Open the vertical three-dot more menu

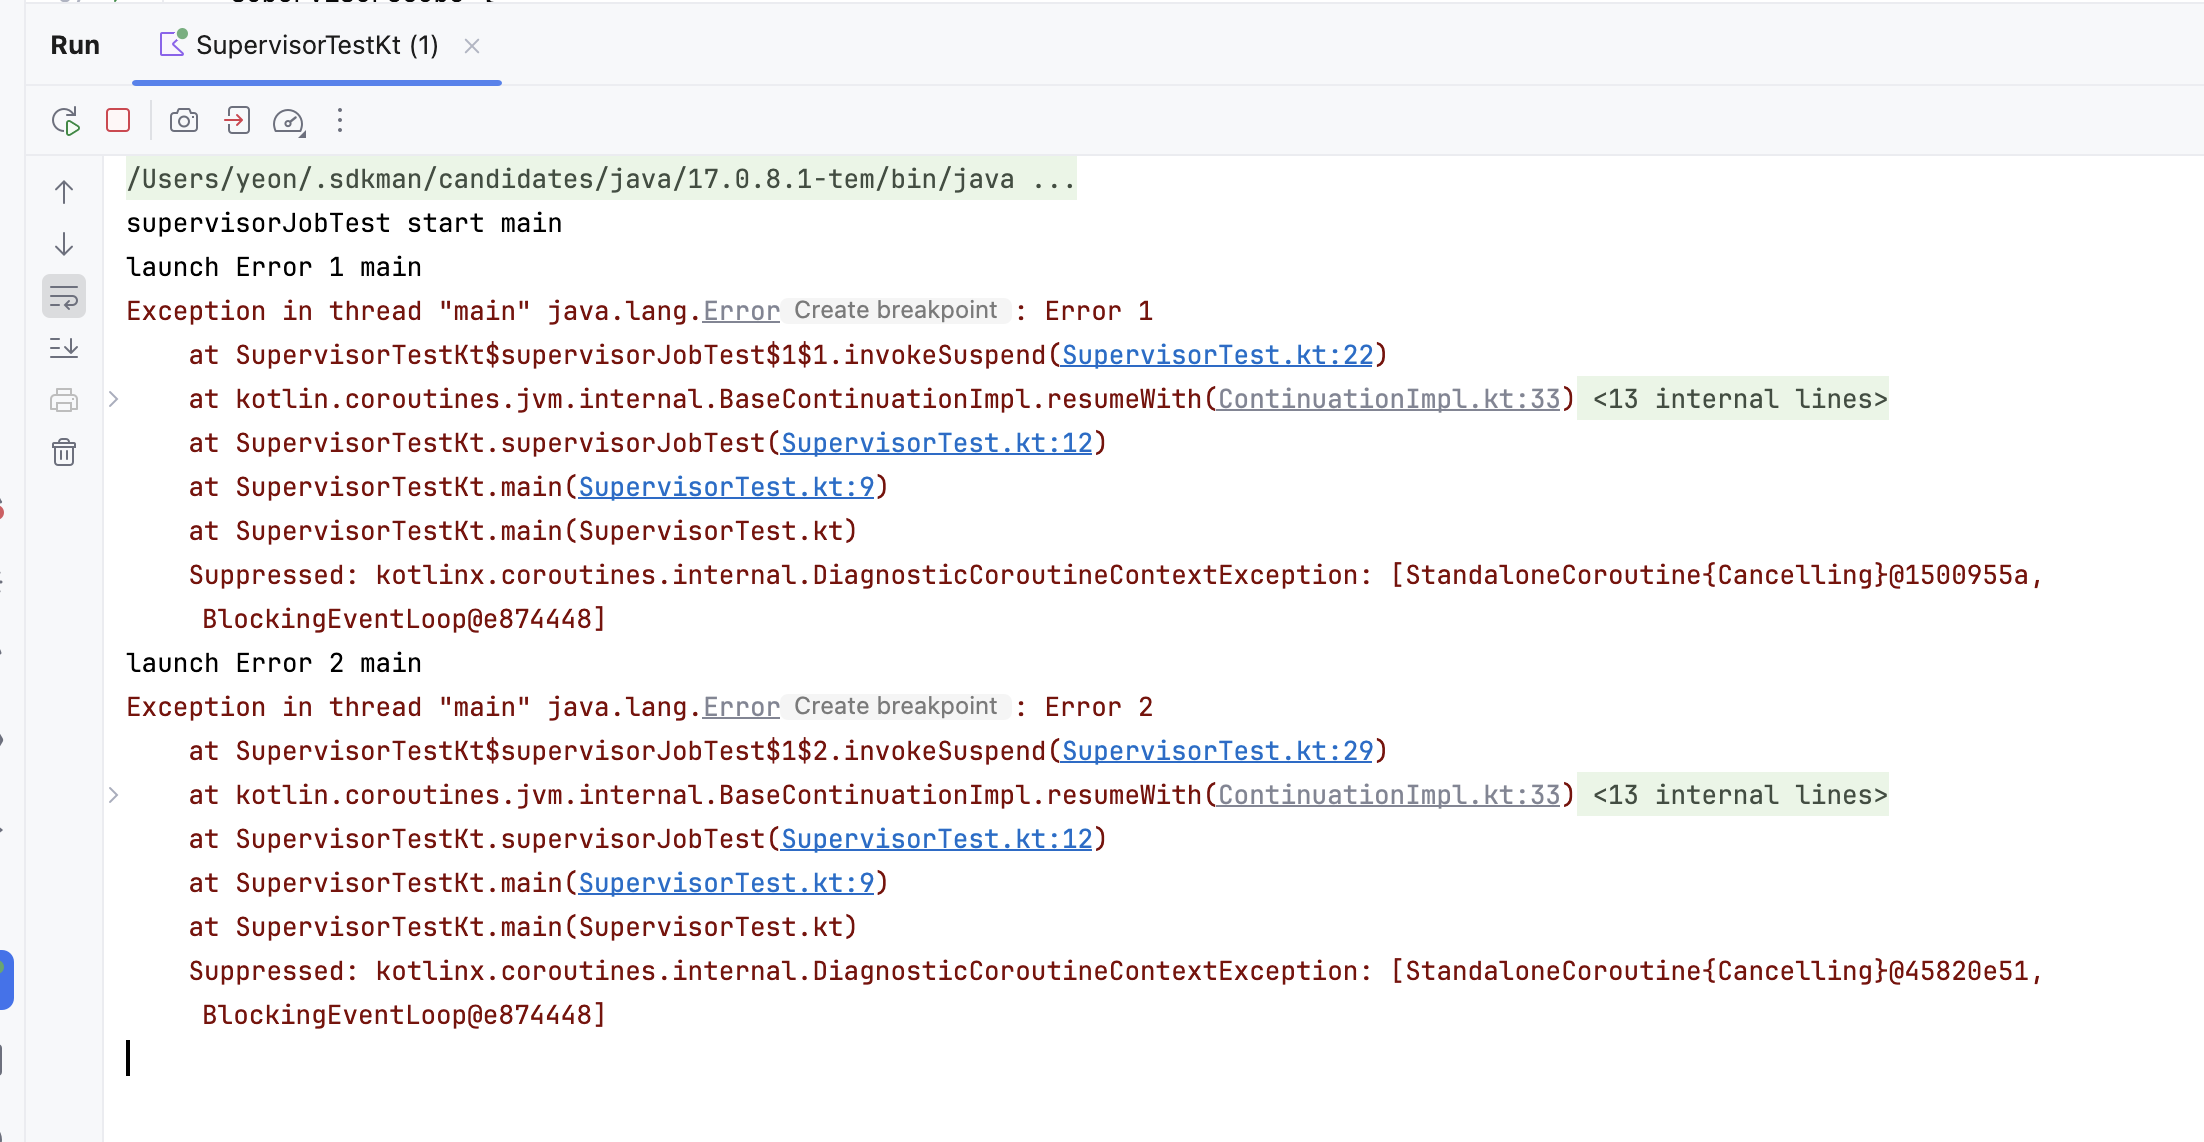340,121
